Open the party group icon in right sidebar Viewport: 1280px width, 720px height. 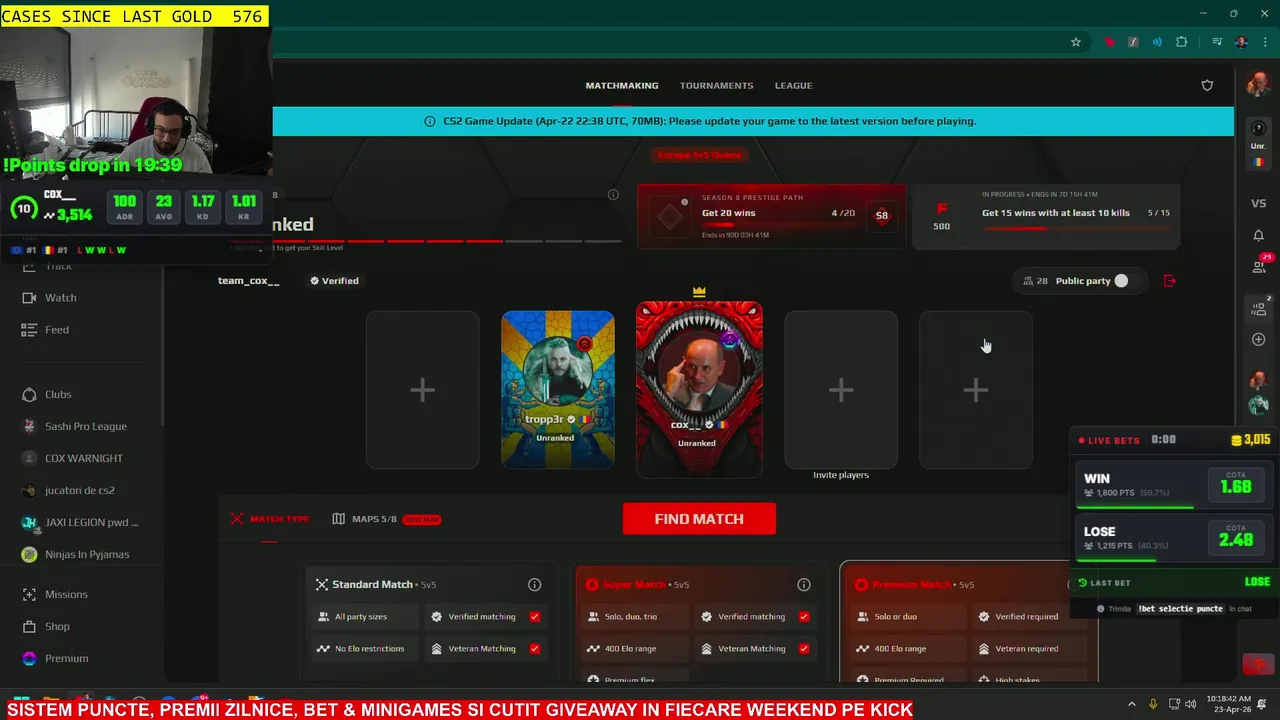click(1259, 309)
